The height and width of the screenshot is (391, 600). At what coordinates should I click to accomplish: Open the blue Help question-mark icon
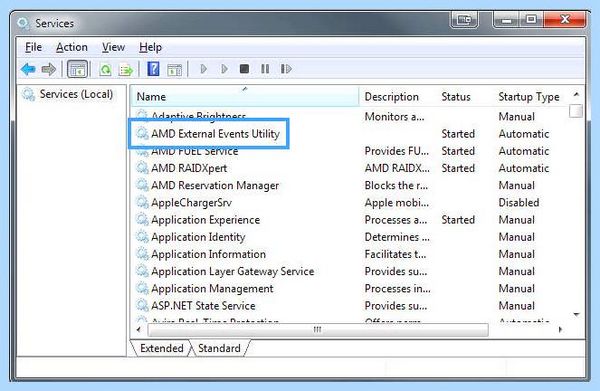(x=153, y=69)
